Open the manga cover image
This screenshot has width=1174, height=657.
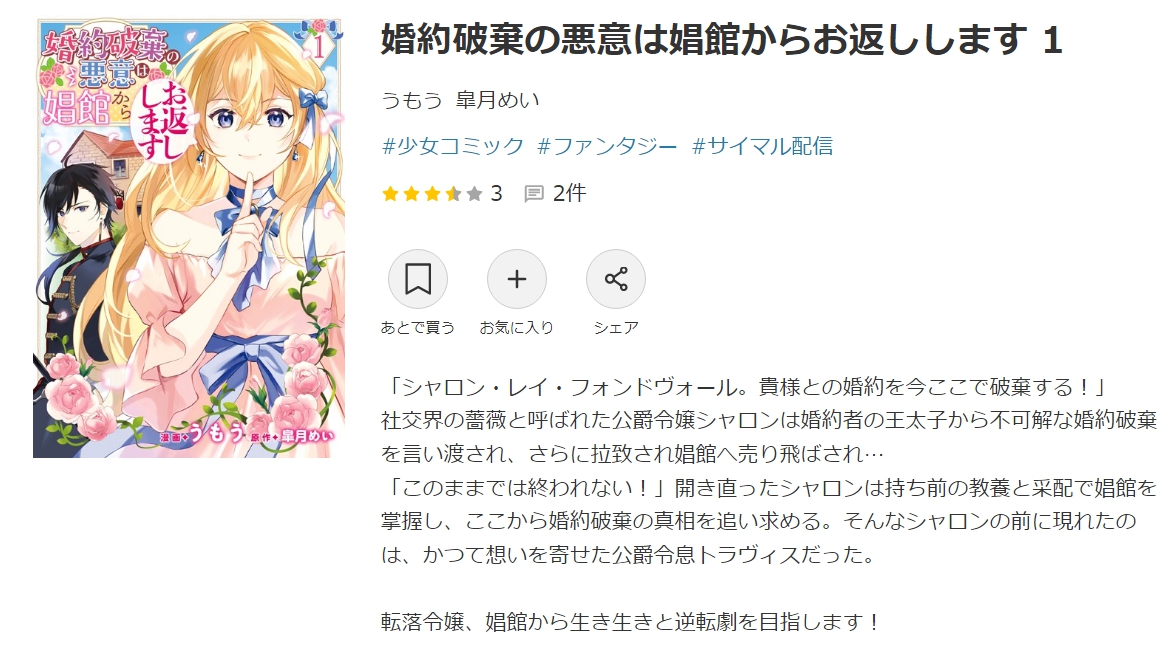click(x=188, y=238)
